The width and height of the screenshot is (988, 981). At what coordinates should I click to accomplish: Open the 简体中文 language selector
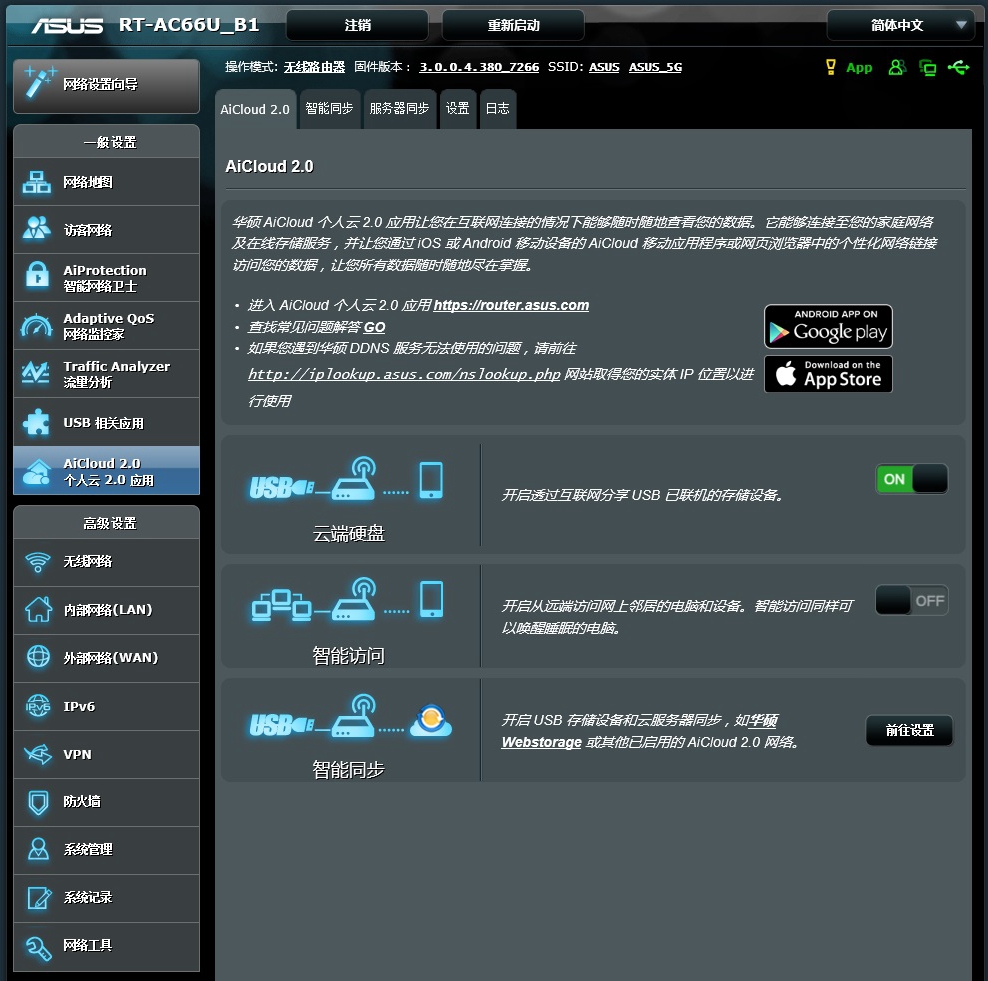901,24
